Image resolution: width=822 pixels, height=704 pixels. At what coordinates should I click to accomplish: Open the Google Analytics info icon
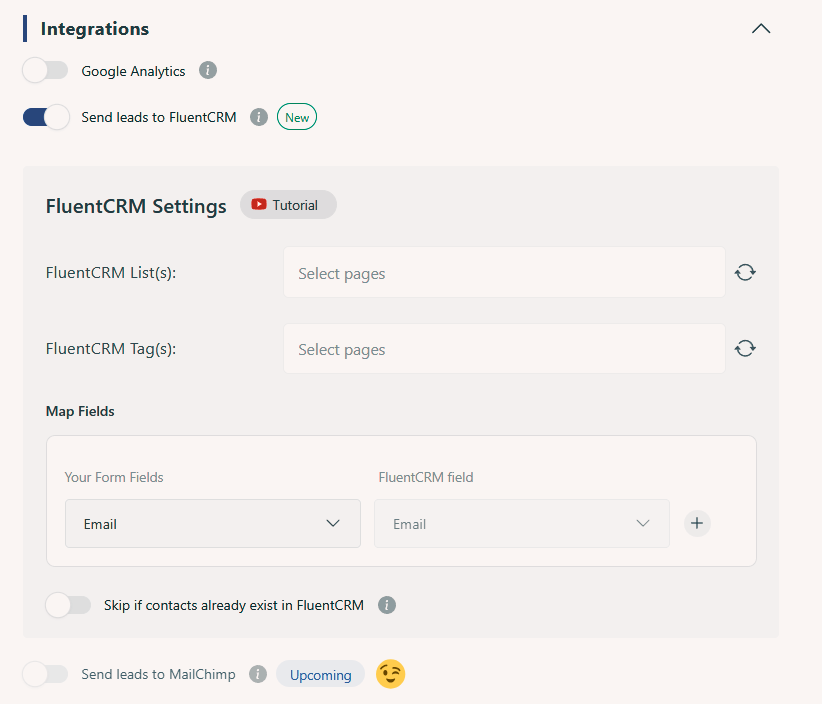208,70
